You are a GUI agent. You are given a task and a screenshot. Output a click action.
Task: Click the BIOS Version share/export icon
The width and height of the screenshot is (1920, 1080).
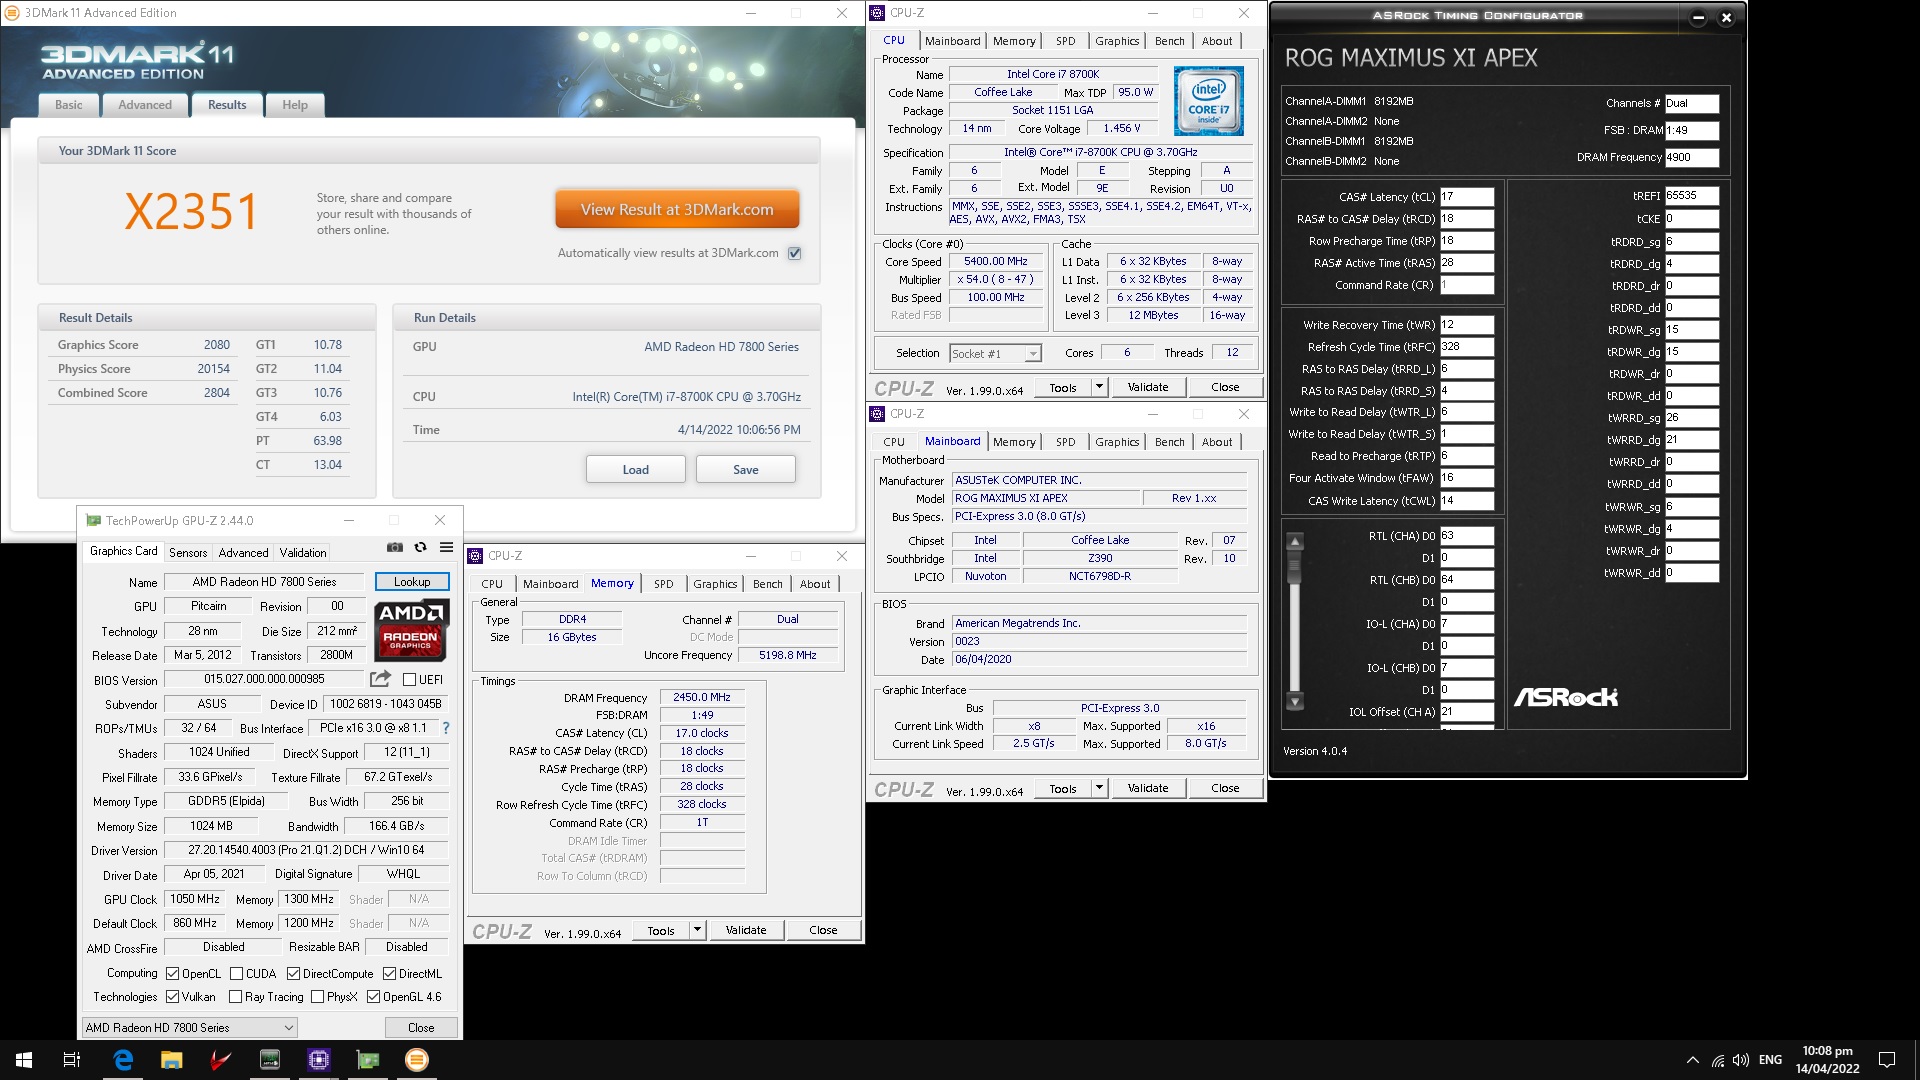(380, 679)
